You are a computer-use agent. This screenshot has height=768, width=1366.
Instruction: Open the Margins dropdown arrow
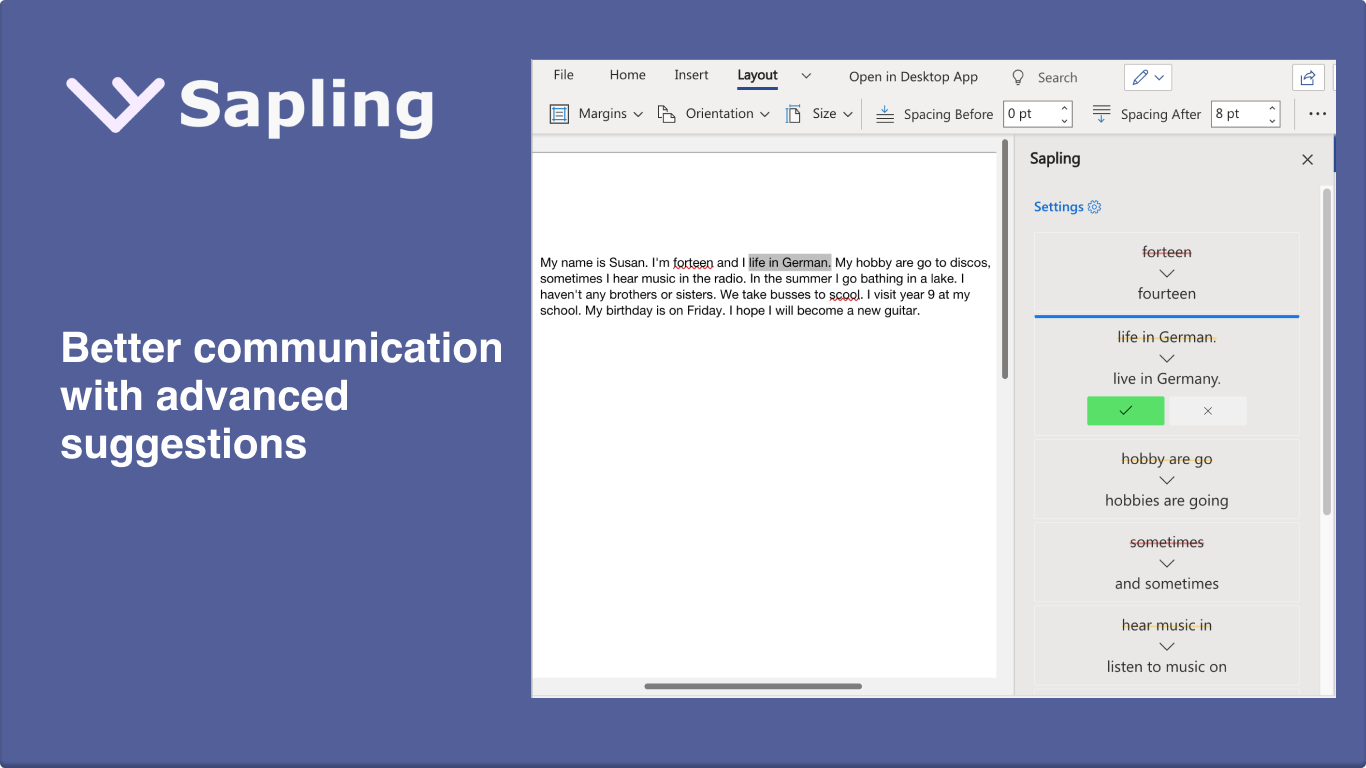[x=638, y=114]
